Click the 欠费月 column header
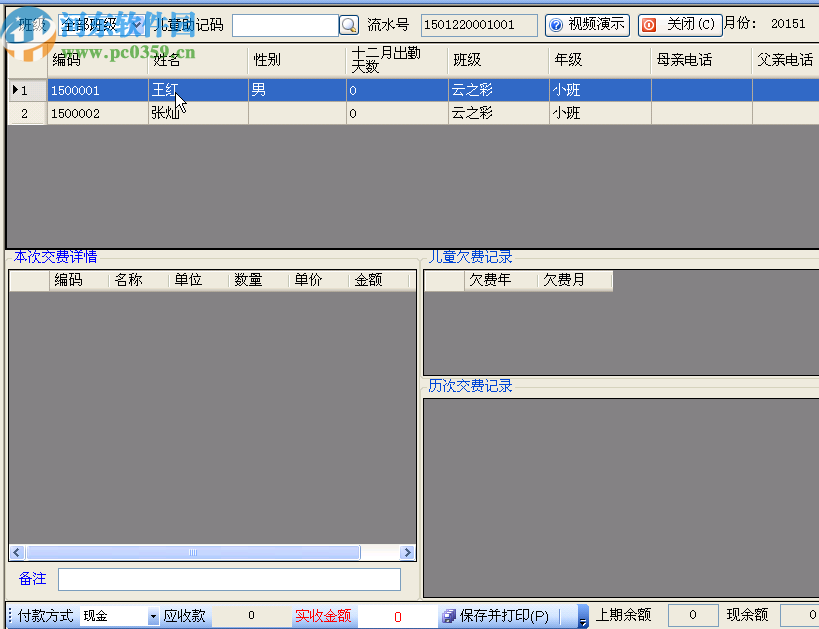The width and height of the screenshot is (819, 629). pyautogui.click(x=575, y=281)
